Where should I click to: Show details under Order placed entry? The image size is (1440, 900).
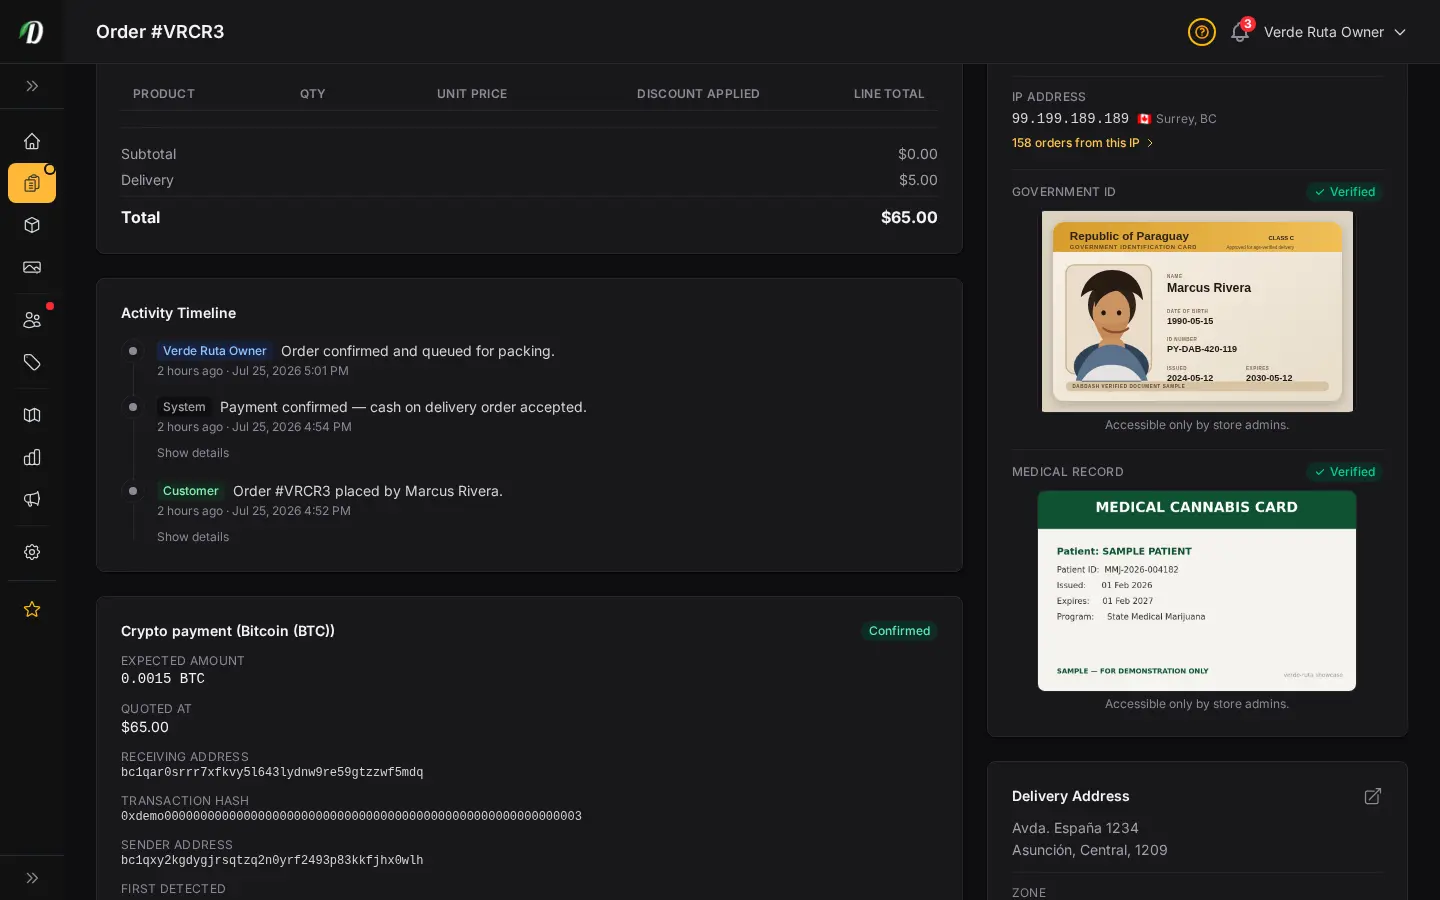(x=193, y=537)
